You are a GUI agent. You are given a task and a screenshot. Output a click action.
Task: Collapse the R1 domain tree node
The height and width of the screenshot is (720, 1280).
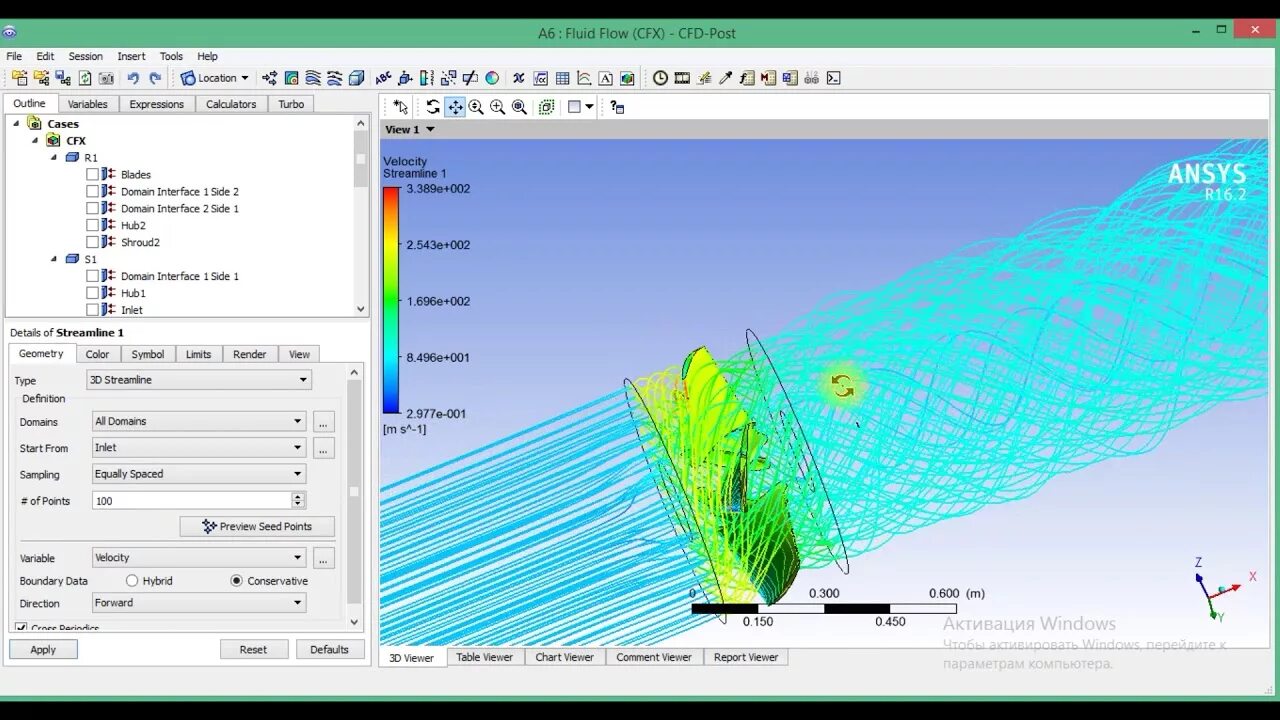tap(54, 158)
